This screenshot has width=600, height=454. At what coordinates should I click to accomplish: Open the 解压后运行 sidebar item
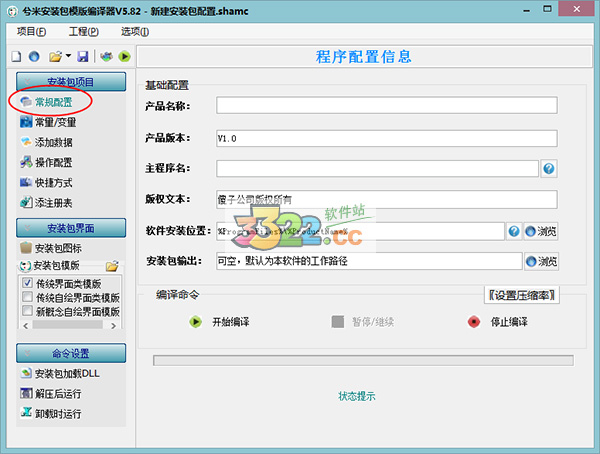(51, 394)
